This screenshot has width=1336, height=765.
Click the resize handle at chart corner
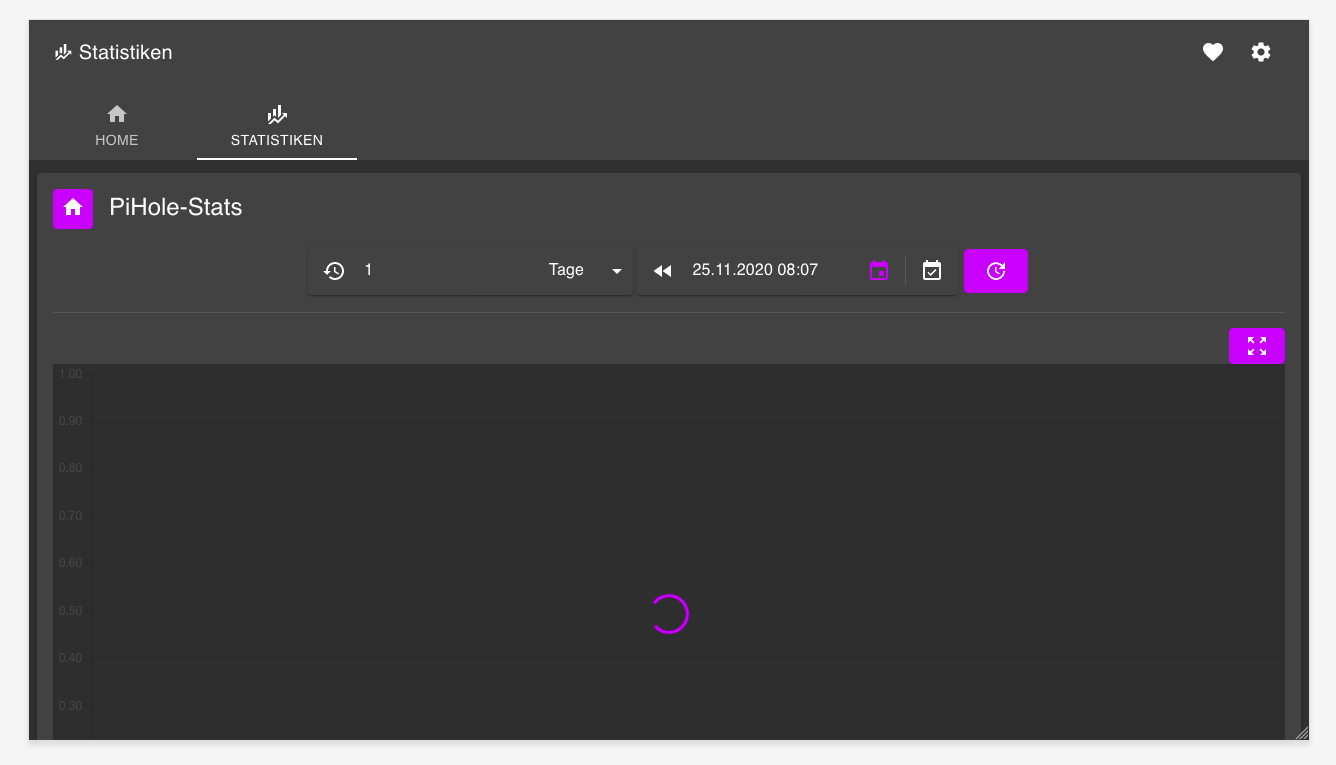pos(1301,733)
